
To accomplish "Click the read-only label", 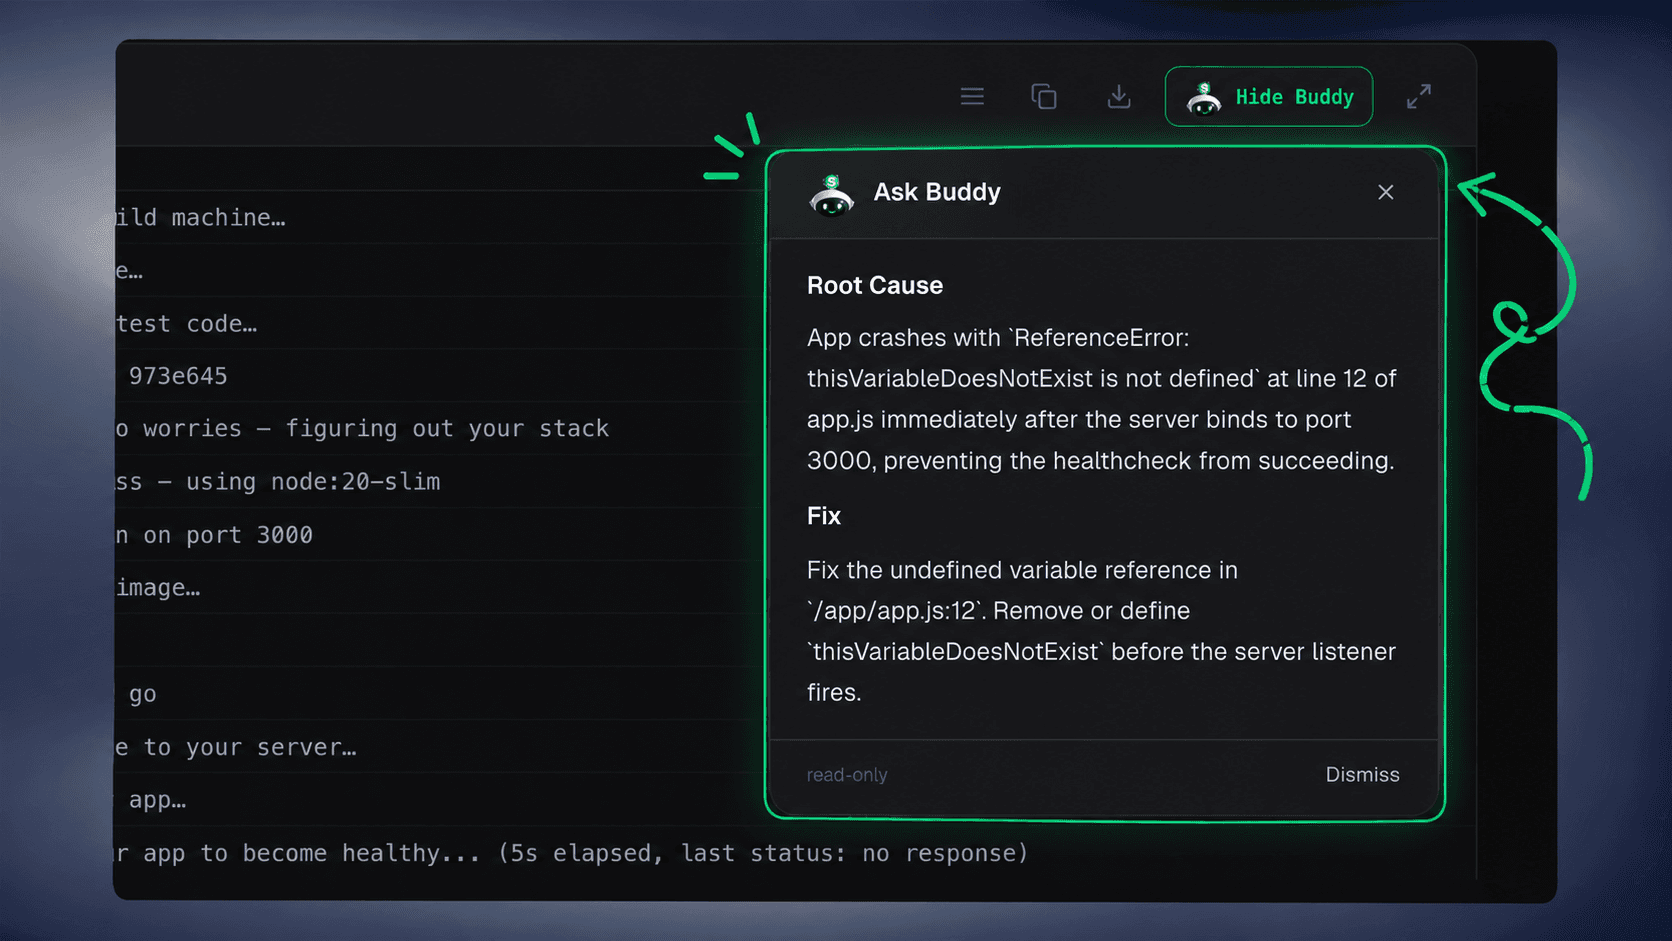I will [x=847, y=775].
